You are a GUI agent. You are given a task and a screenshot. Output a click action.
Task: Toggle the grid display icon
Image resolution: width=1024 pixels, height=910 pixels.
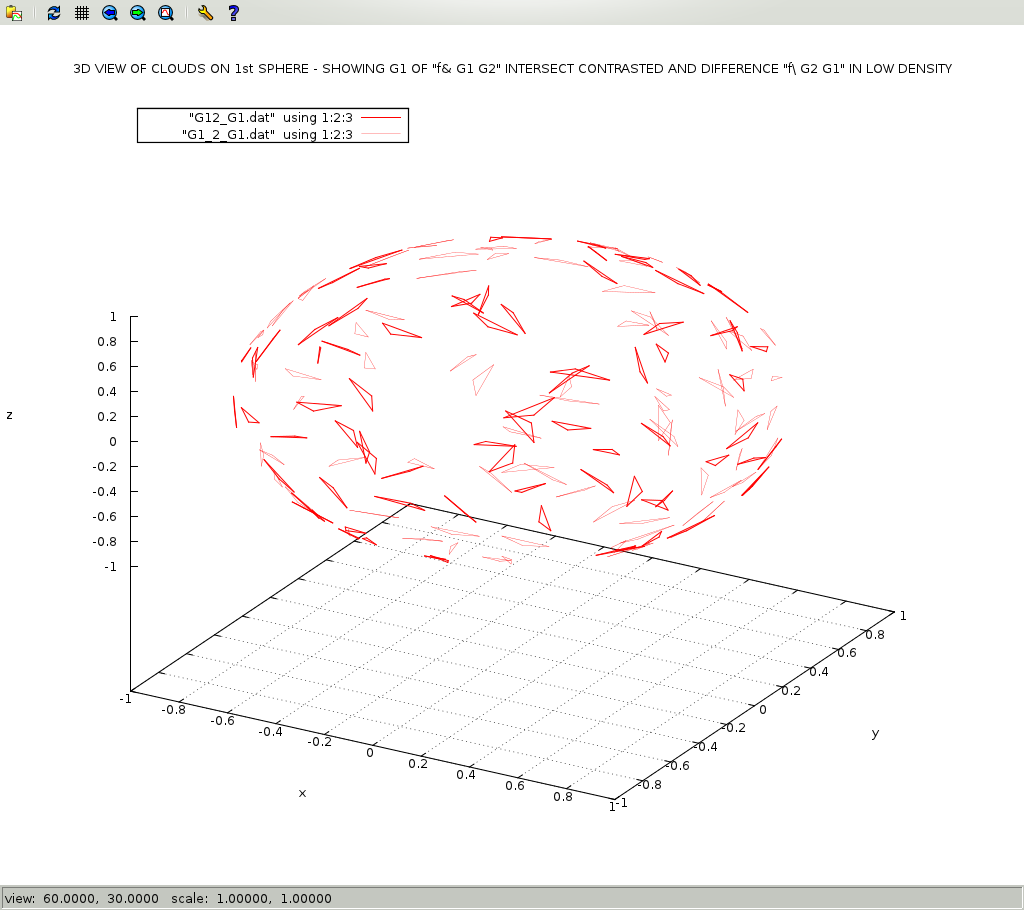[x=82, y=13]
